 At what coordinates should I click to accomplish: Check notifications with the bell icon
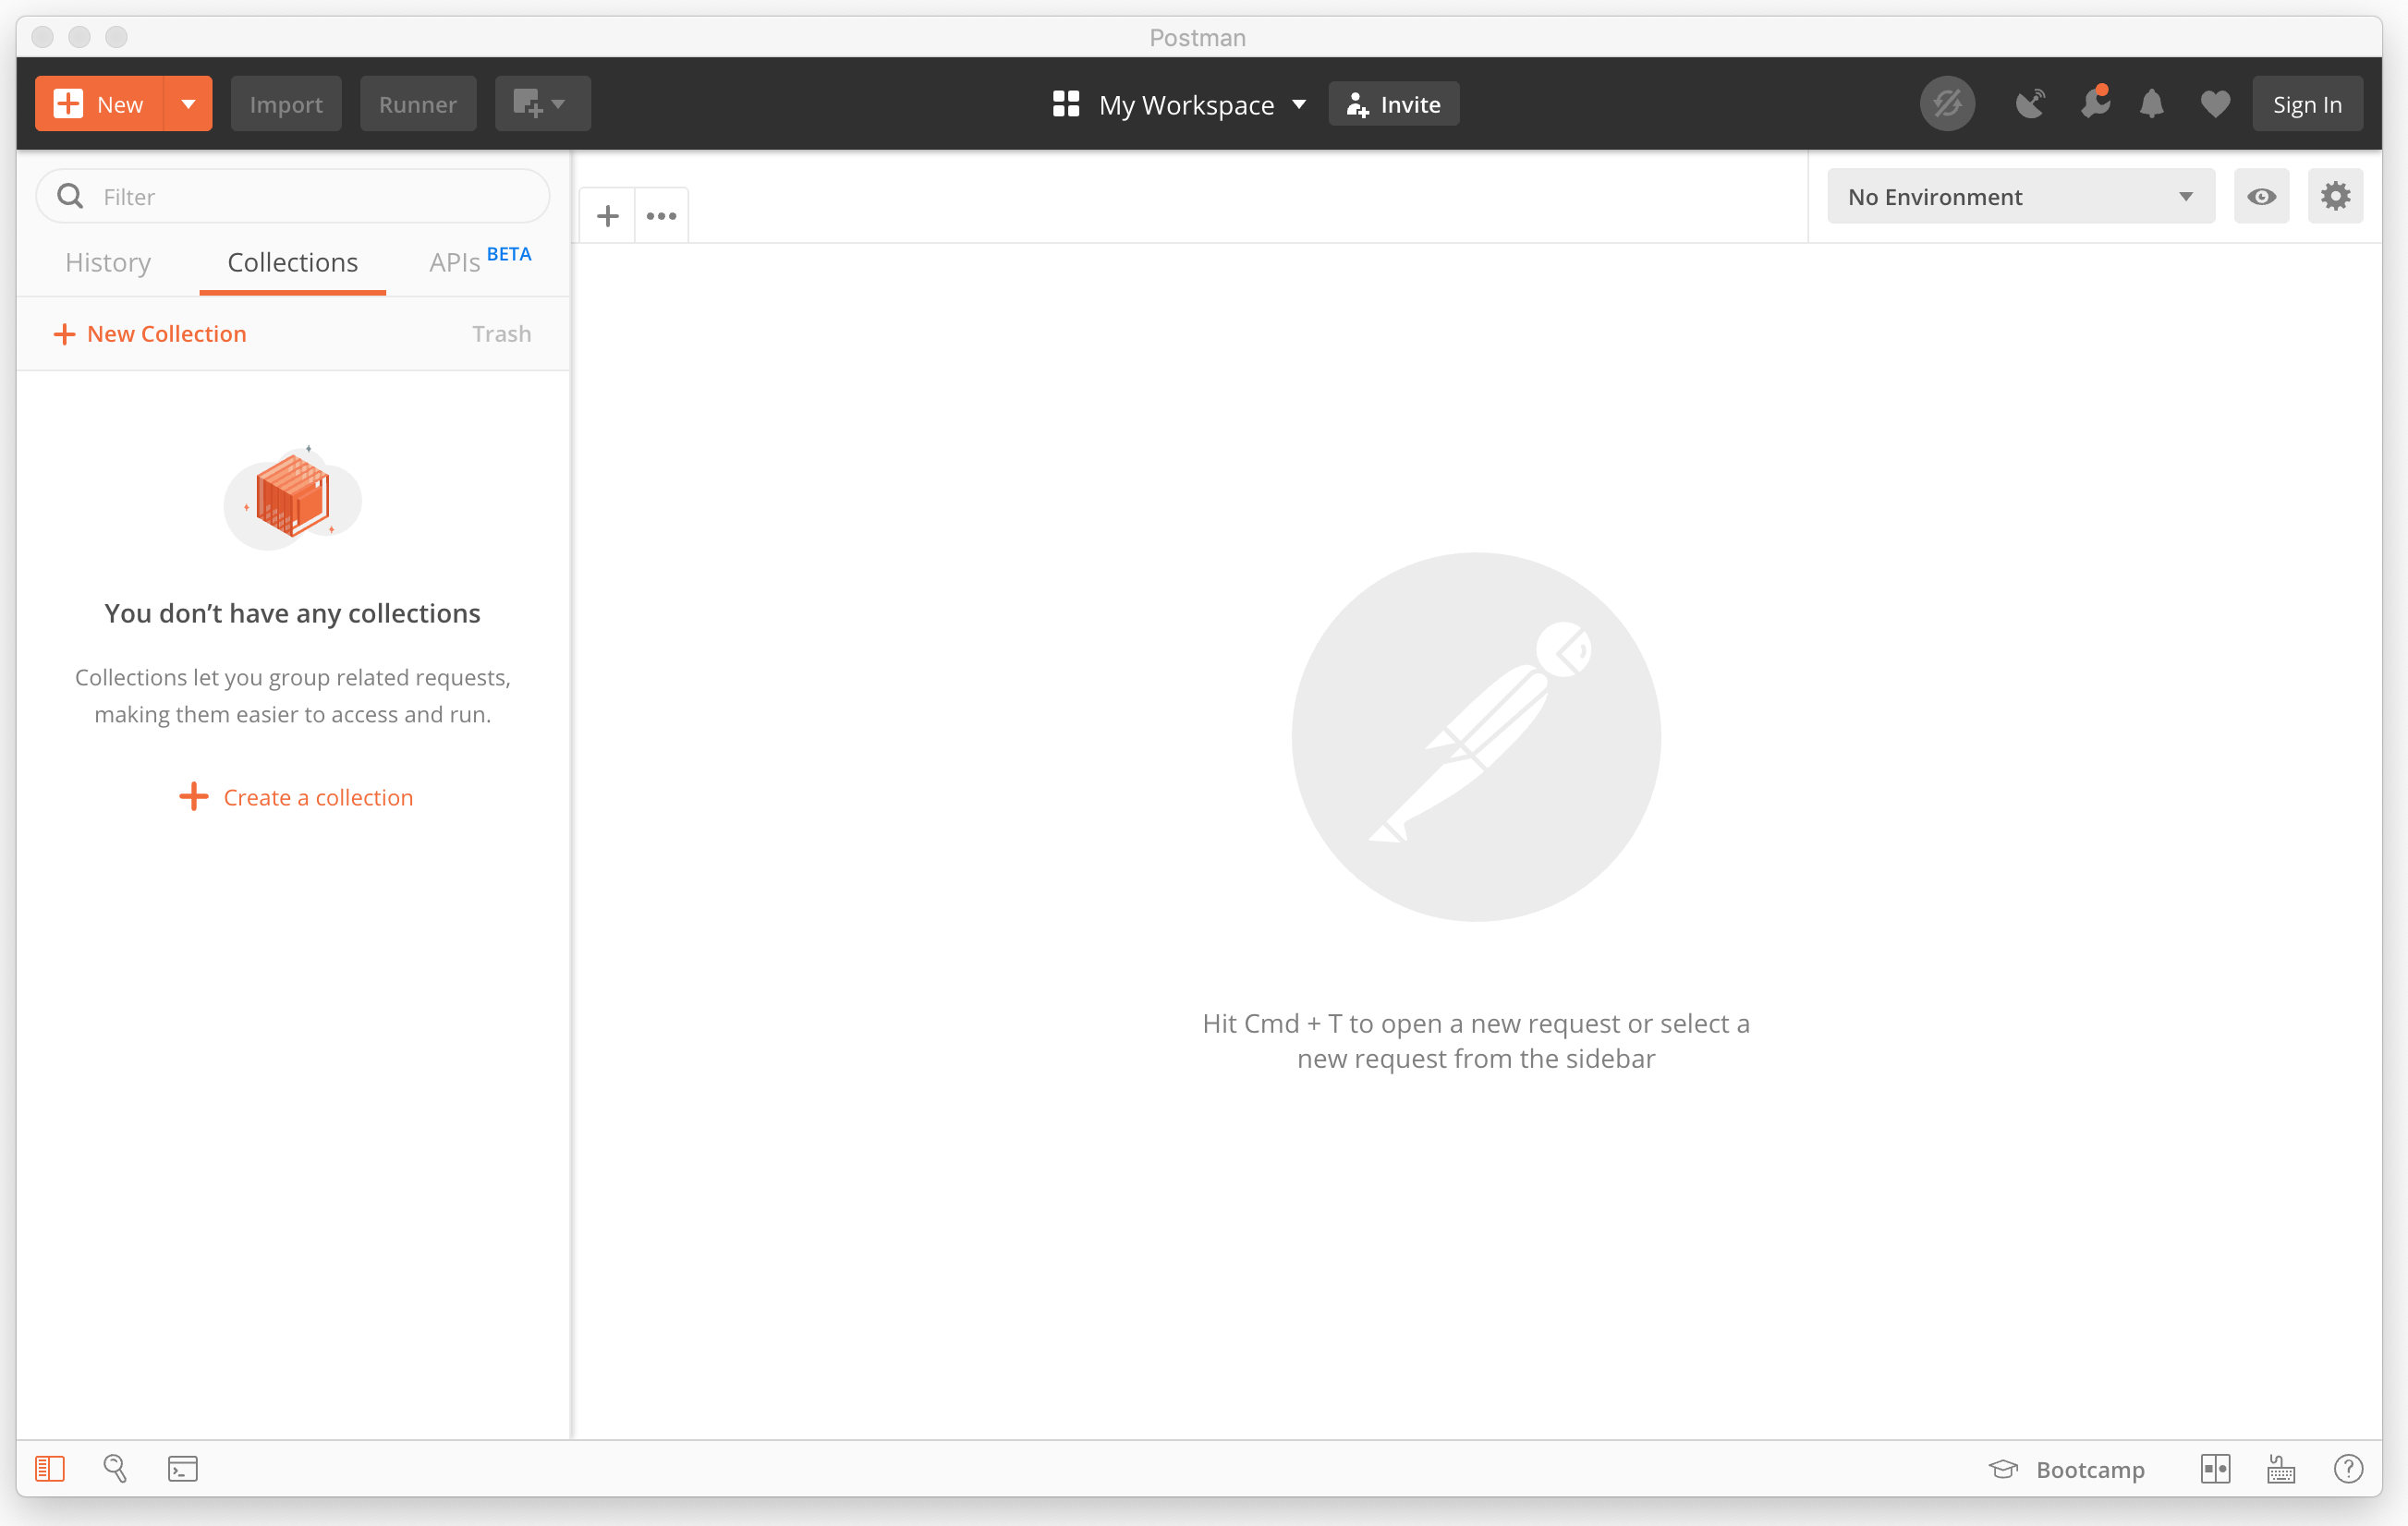point(2152,103)
